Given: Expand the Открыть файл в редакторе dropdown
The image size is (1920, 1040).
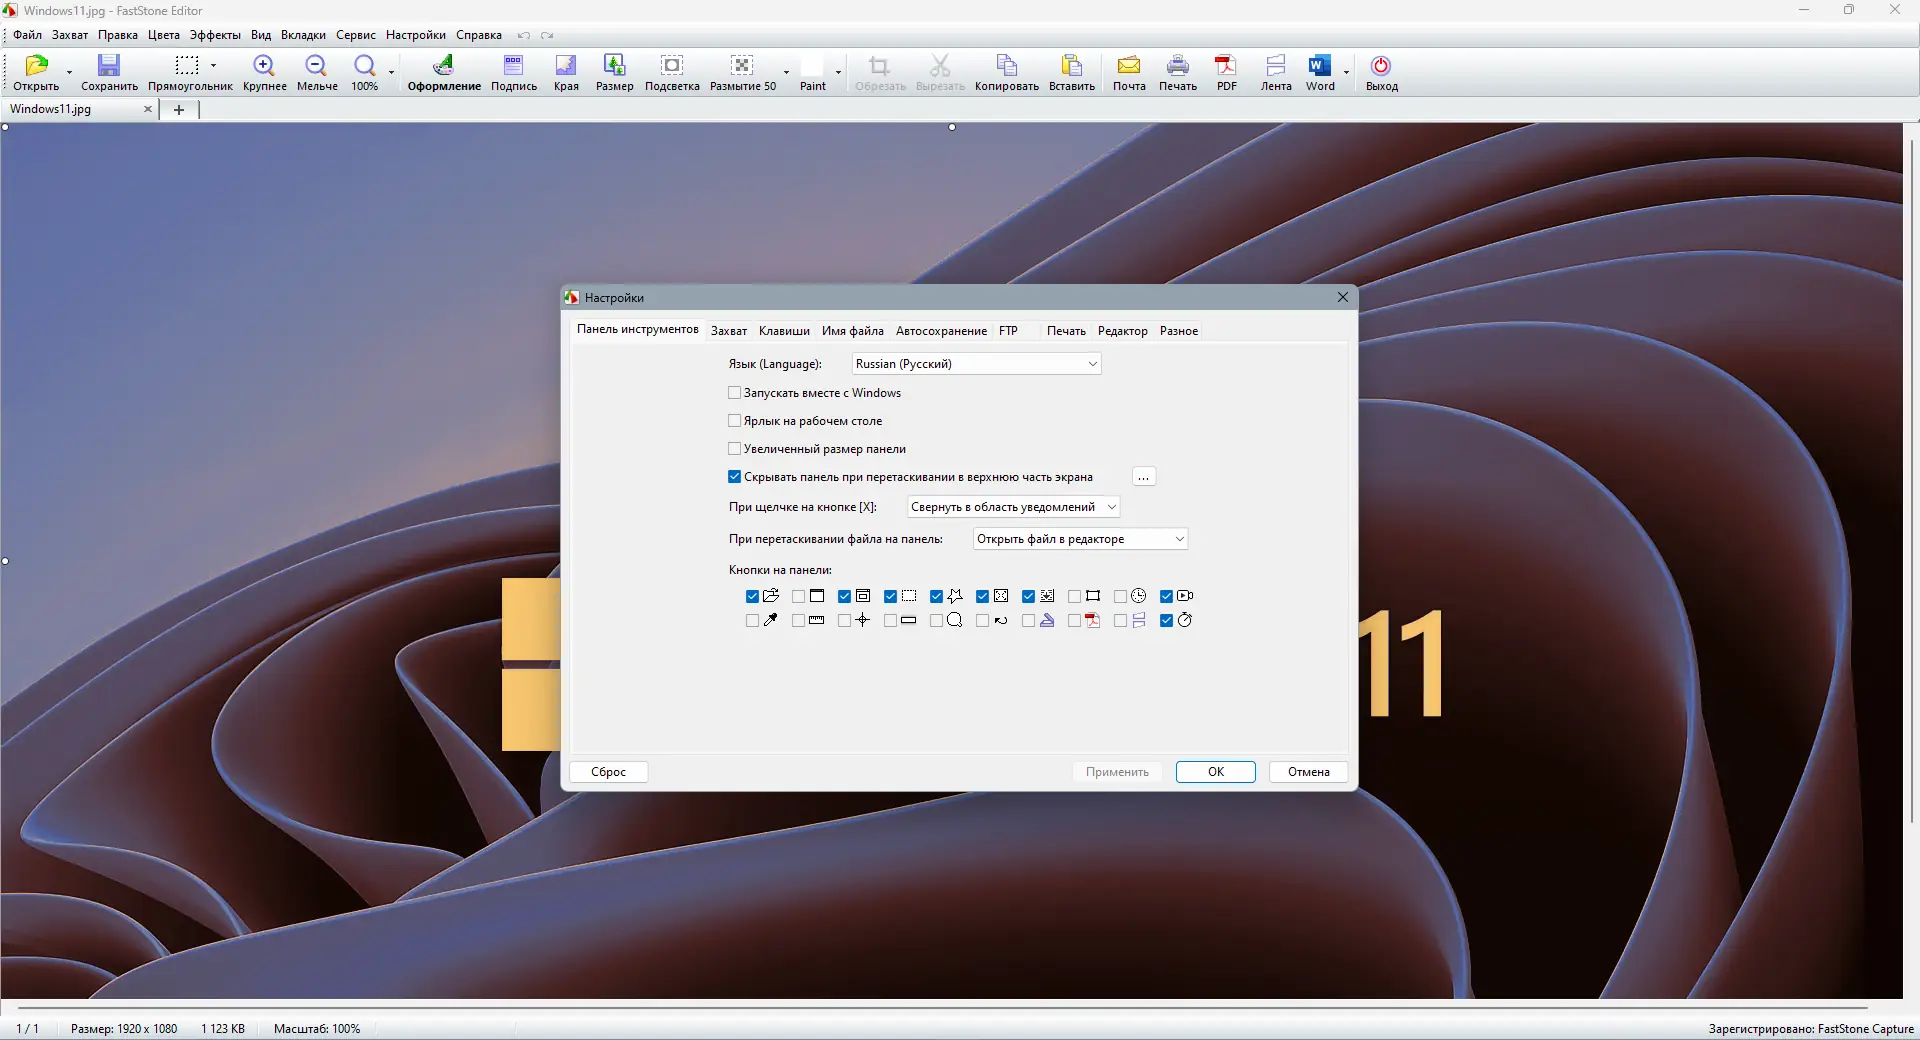Looking at the screenshot, I should click(1080, 539).
